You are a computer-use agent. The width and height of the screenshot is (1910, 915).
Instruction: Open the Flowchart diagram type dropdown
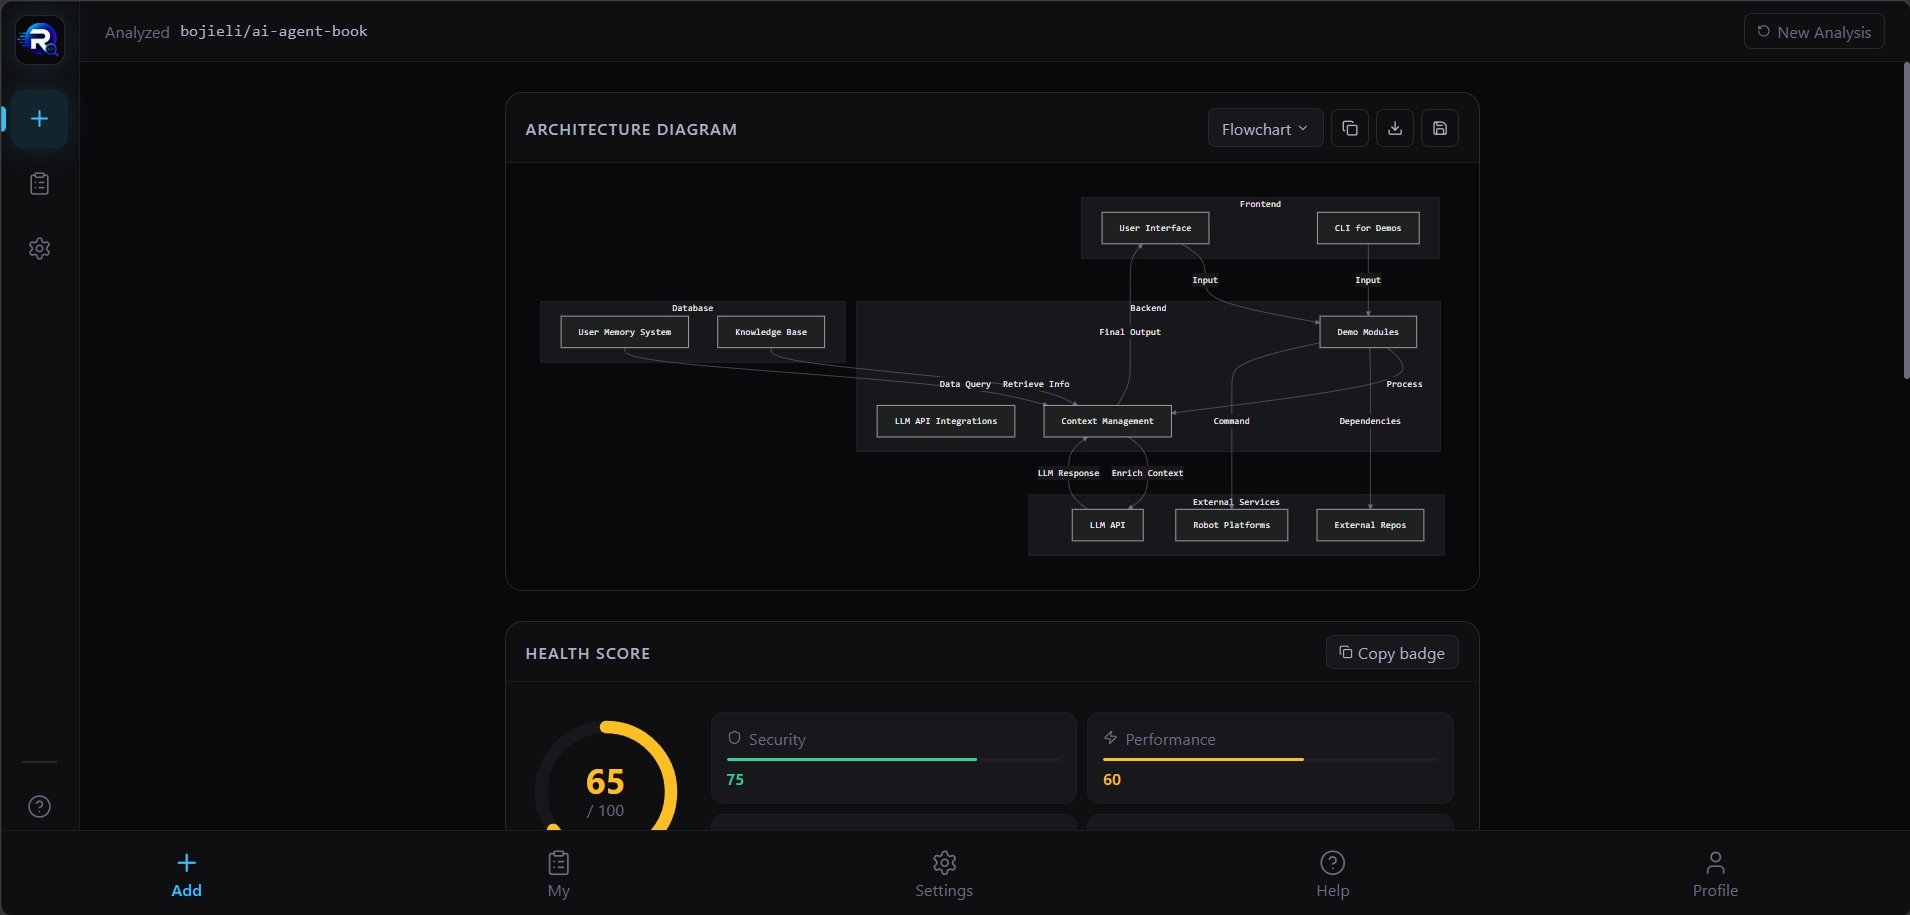[x=1265, y=128]
